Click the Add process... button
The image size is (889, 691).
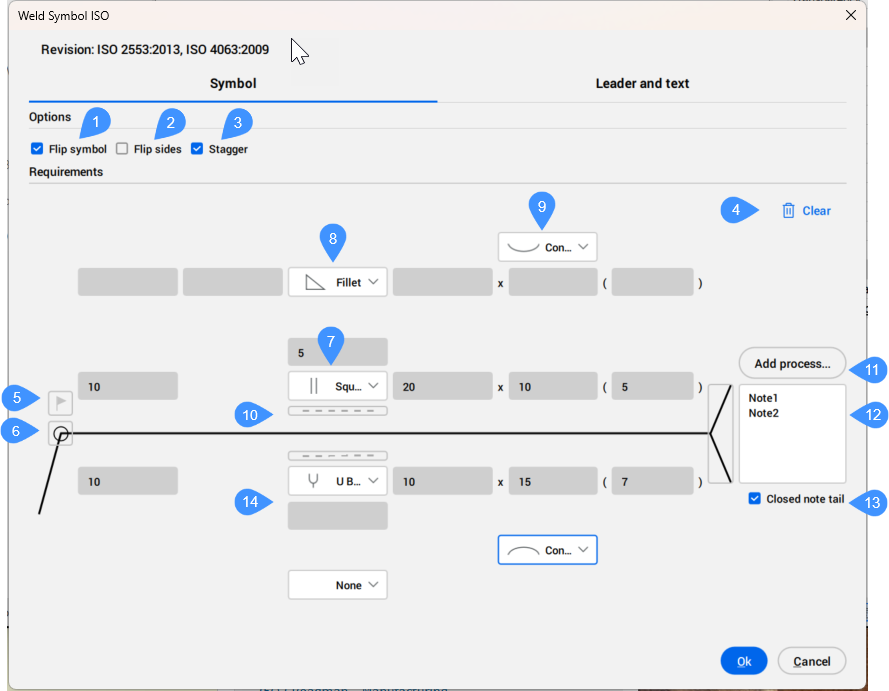point(792,363)
